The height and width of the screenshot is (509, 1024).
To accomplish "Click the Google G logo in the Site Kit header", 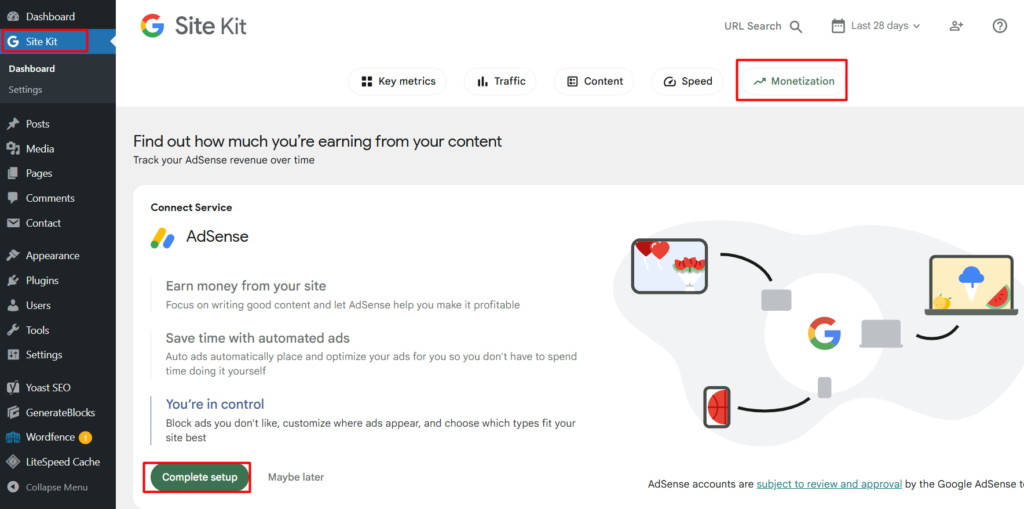I will (152, 26).
